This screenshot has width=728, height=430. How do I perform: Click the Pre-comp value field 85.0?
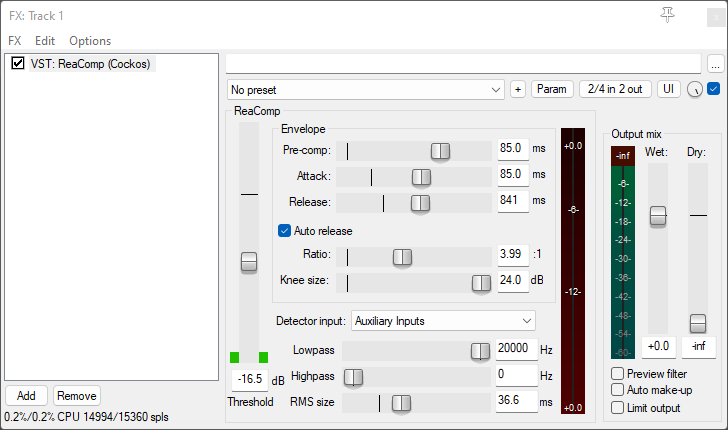click(513, 149)
